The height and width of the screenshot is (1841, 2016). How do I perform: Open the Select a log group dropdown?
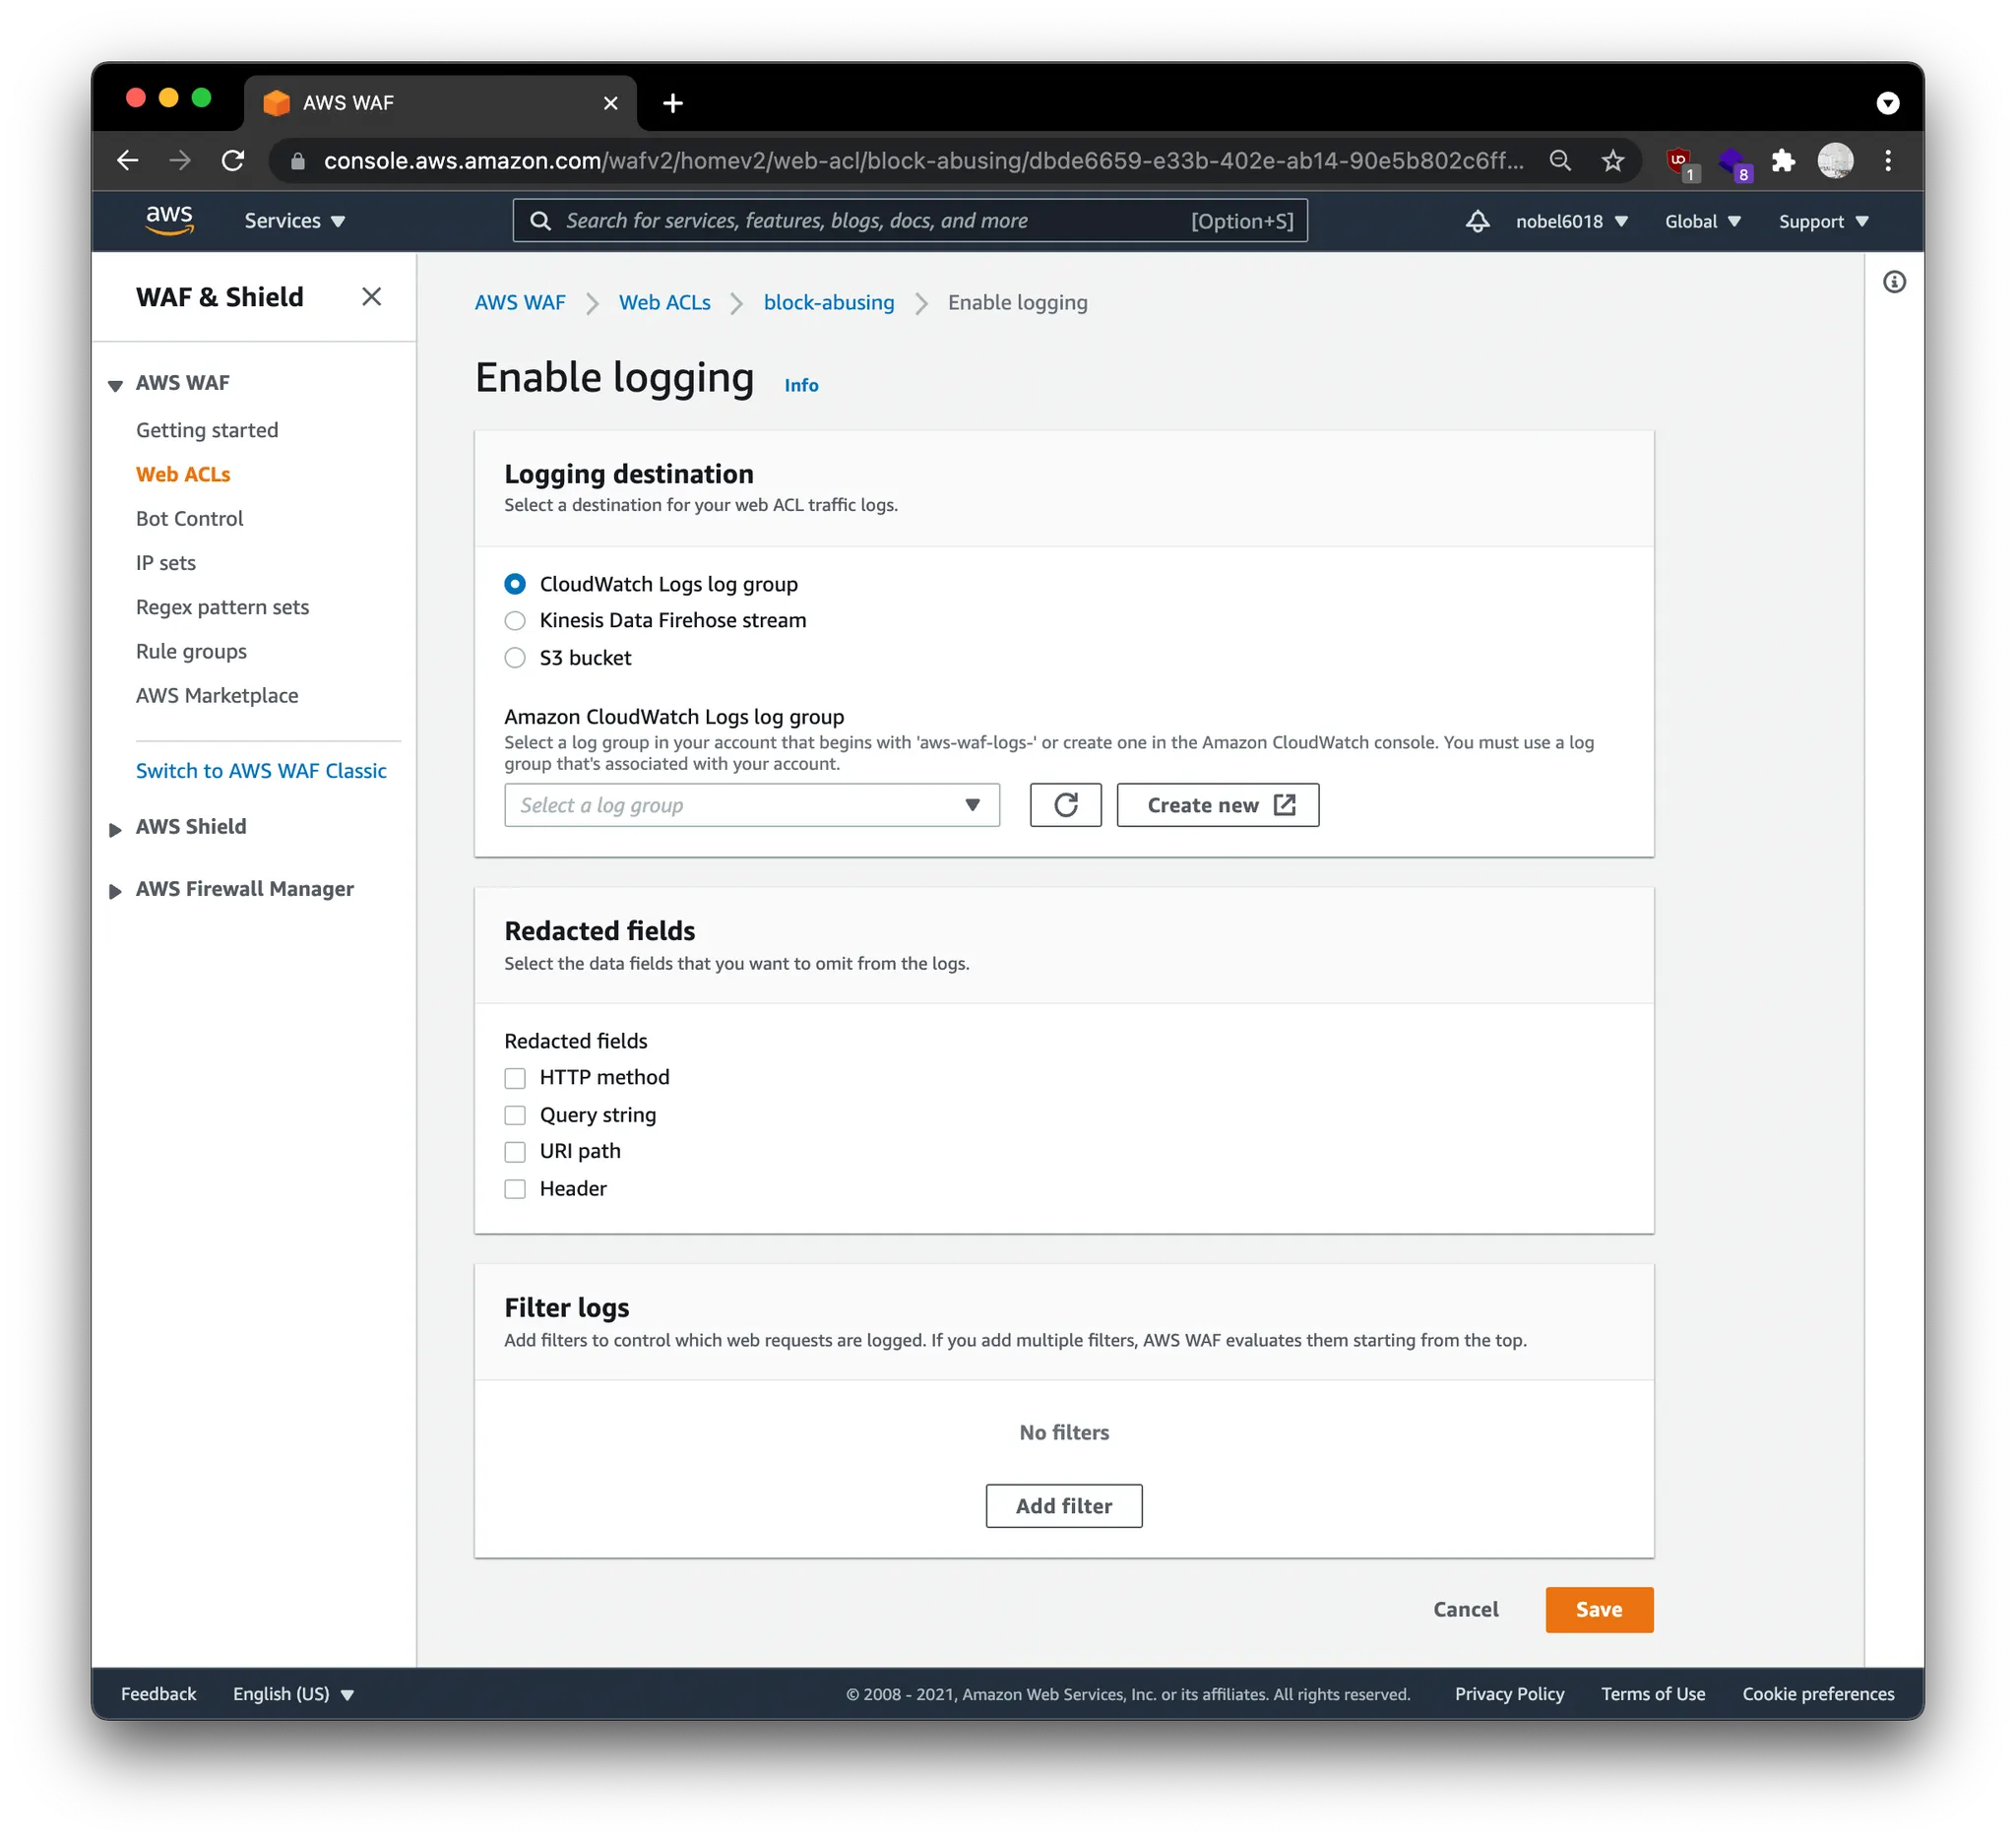(x=751, y=805)
